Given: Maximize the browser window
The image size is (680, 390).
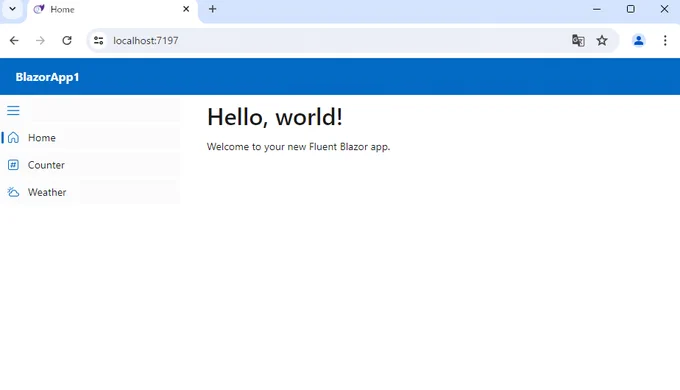Looking at the screenshot, I should pos(631,9).
